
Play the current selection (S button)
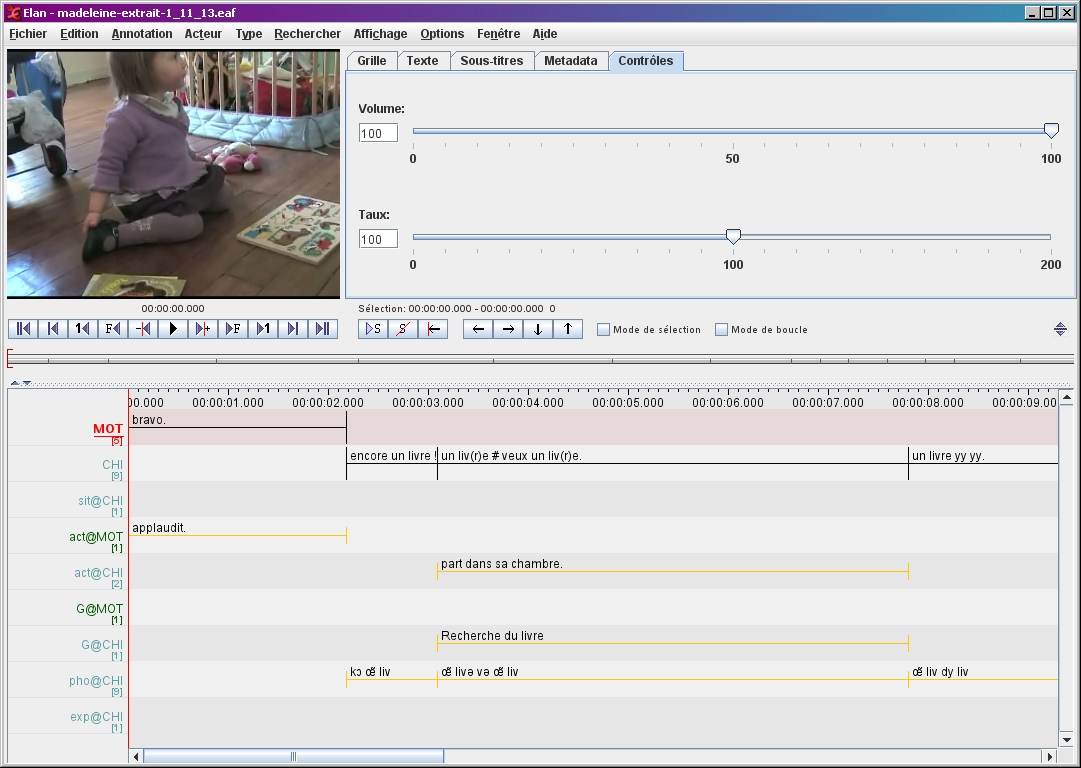coord(373,329)
